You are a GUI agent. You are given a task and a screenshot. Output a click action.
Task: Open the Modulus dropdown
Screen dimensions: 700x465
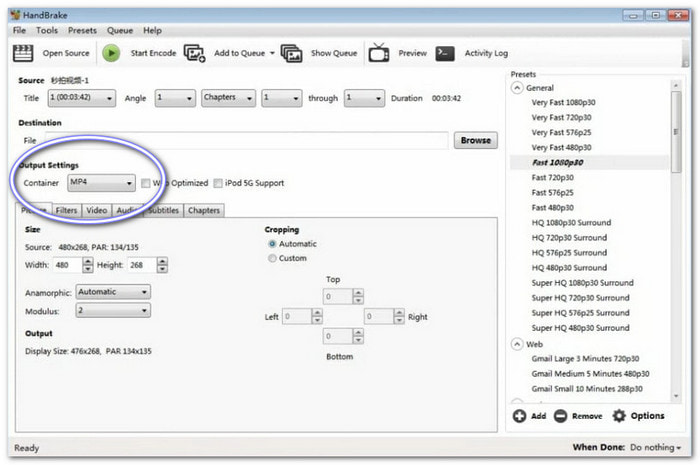pos(113,310)
